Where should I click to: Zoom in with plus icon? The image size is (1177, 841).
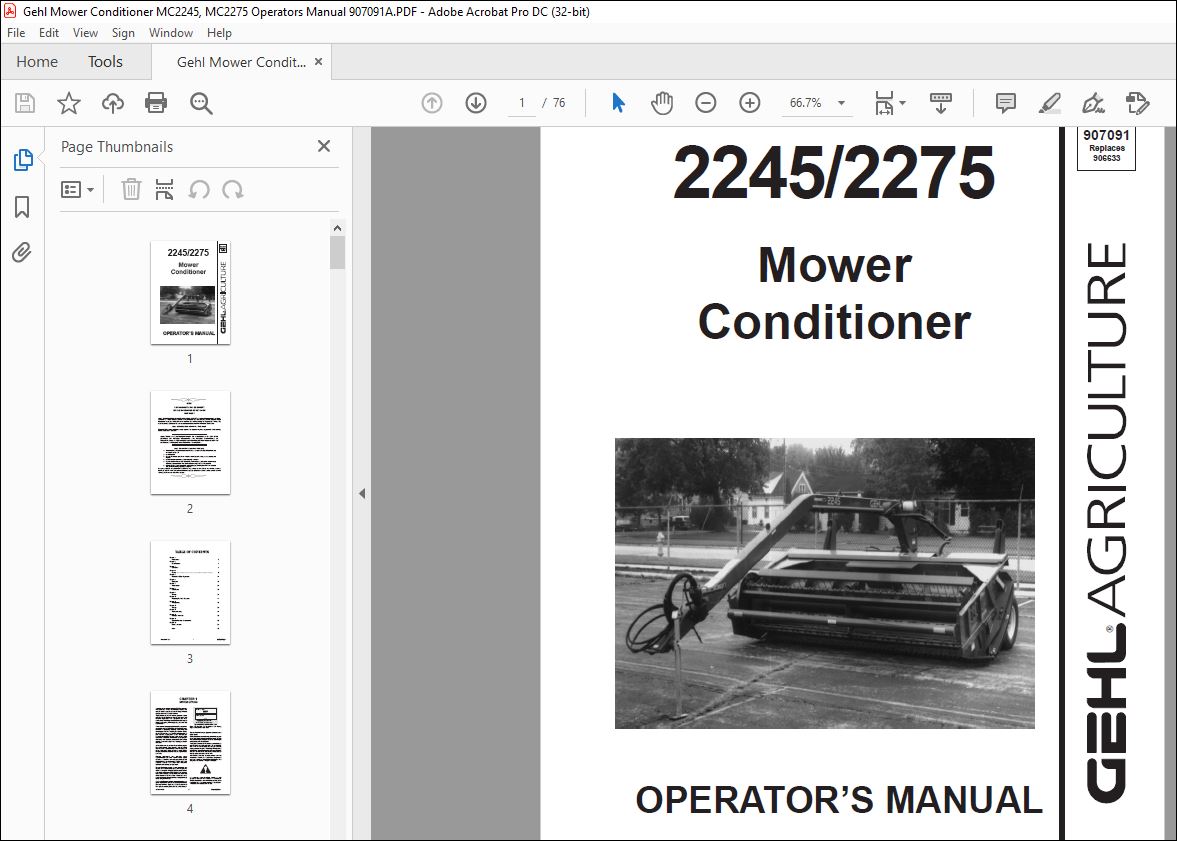tap(750, 103)
